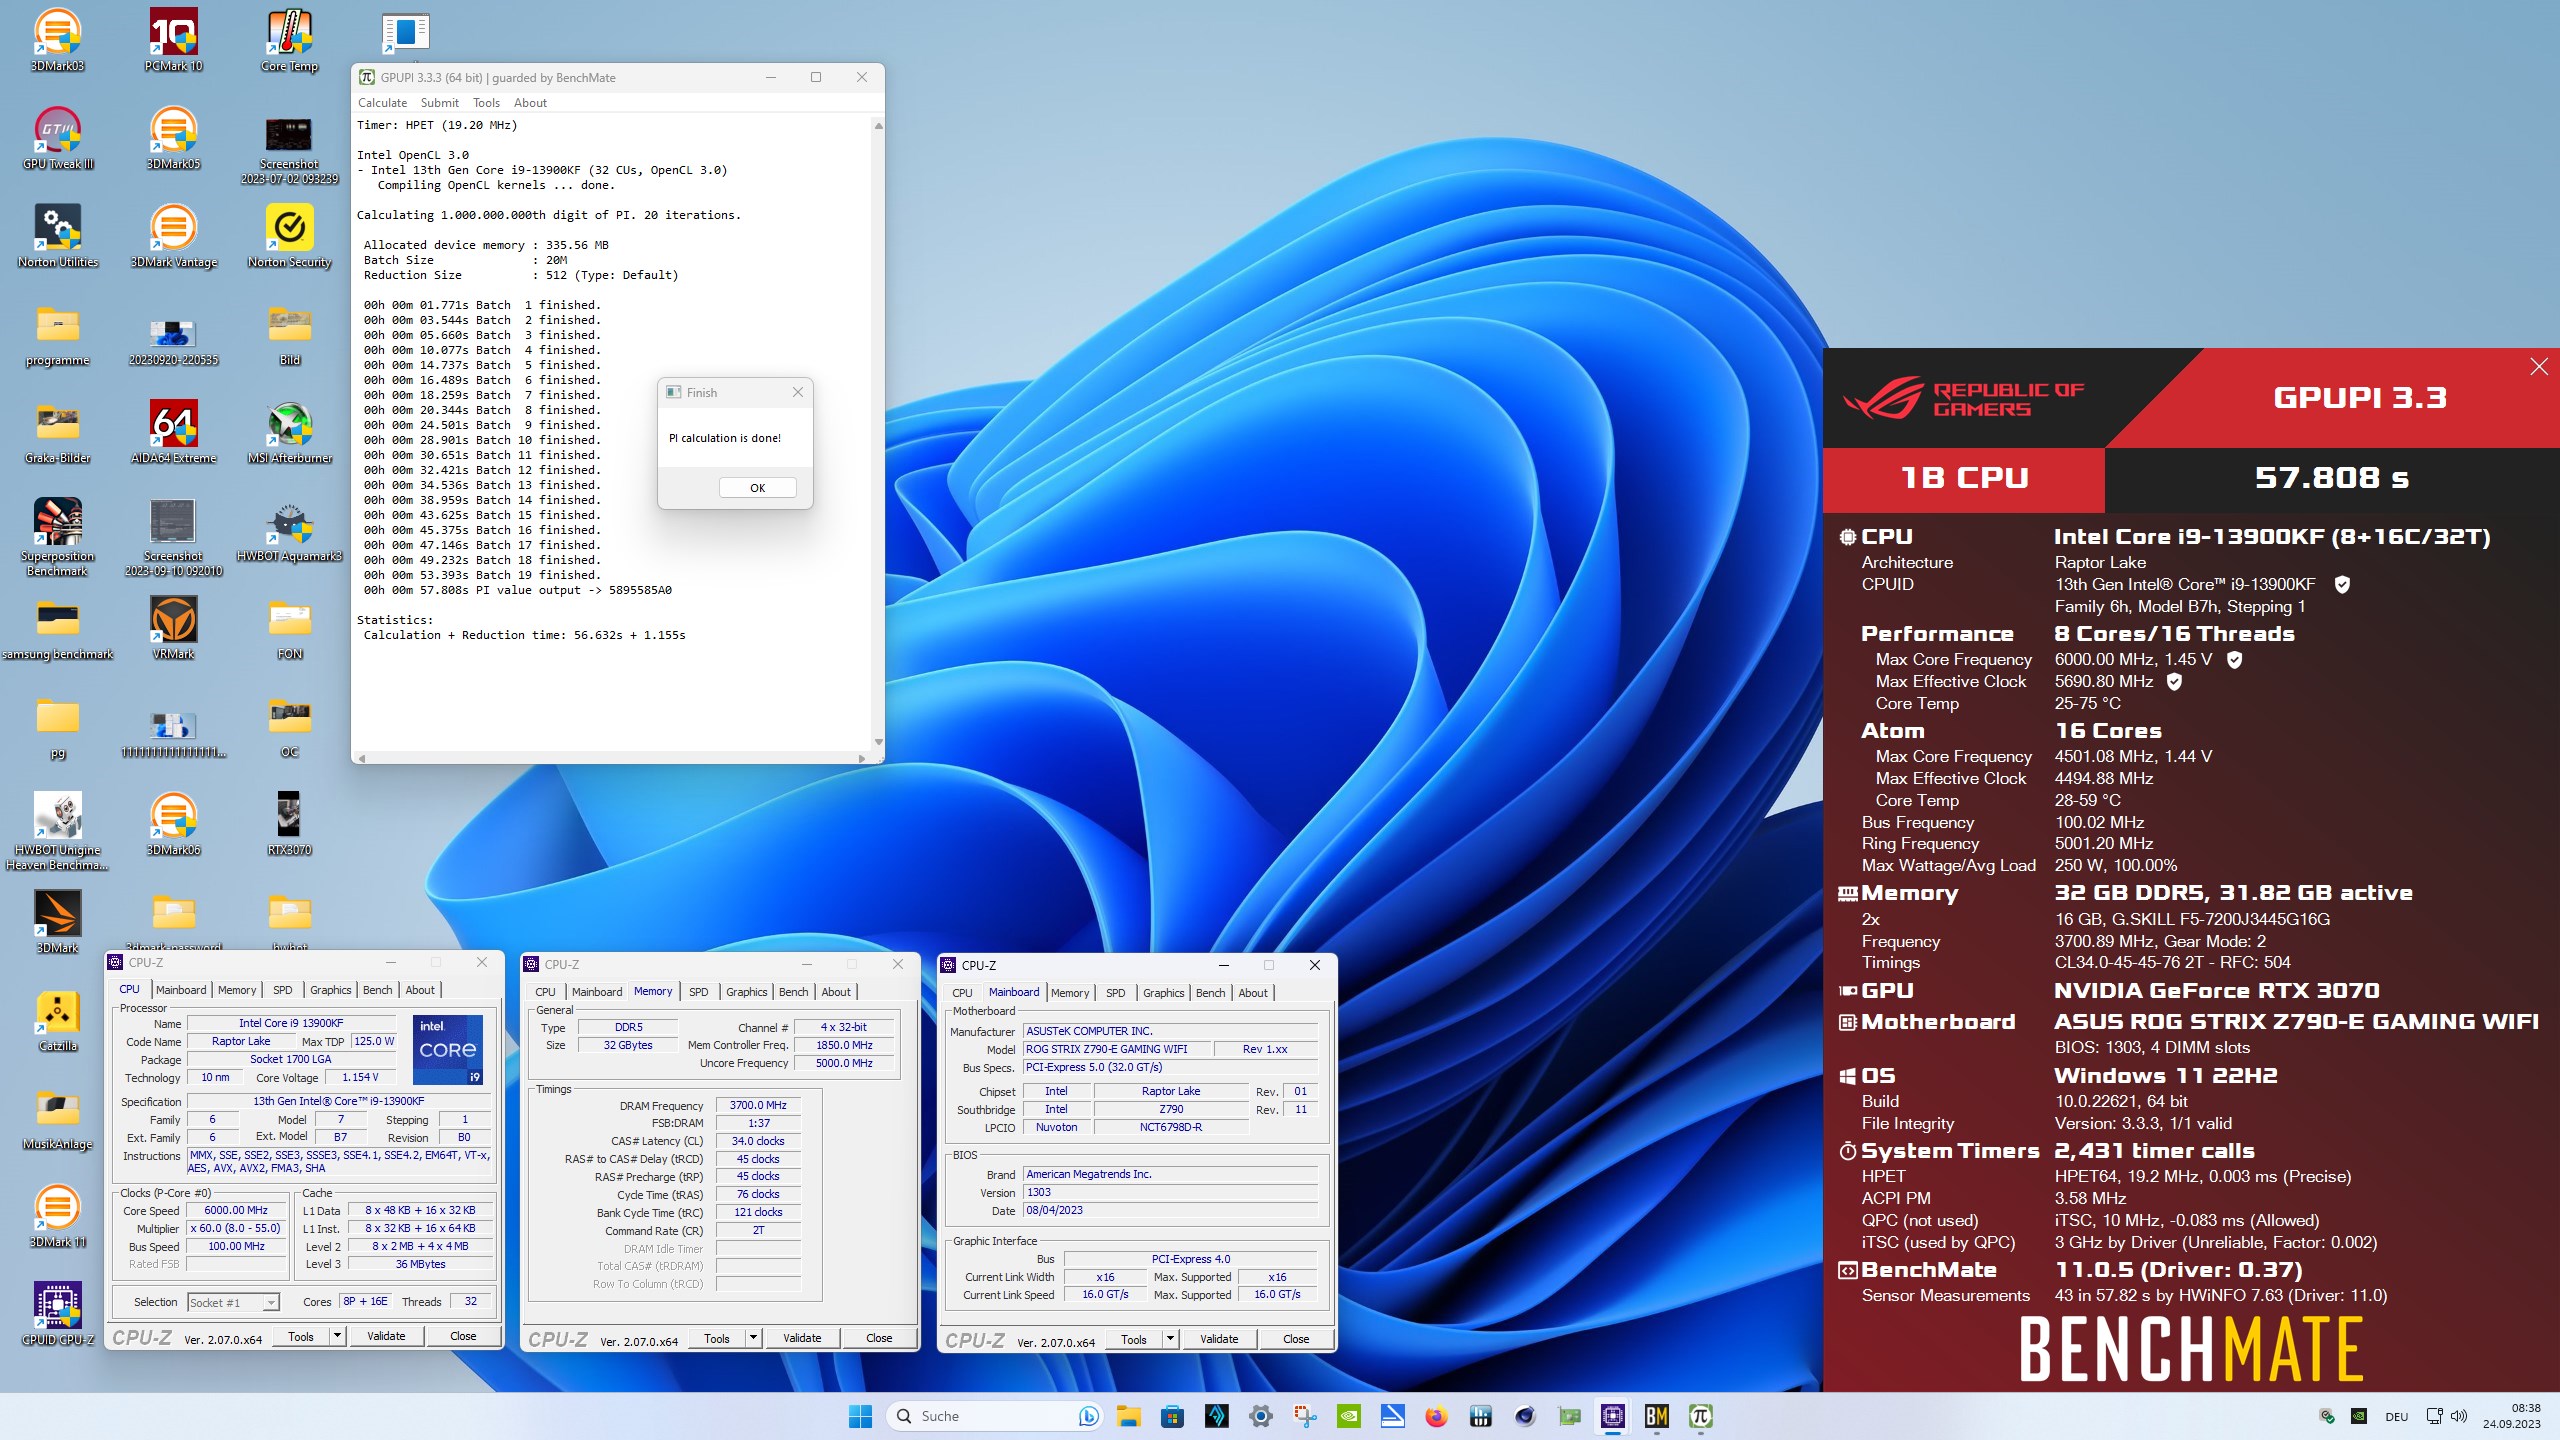Select the 3DMark11 desktop shortcut
The height and width of the screenshot is (1440, 2560).
click(x=57, y=1216)
